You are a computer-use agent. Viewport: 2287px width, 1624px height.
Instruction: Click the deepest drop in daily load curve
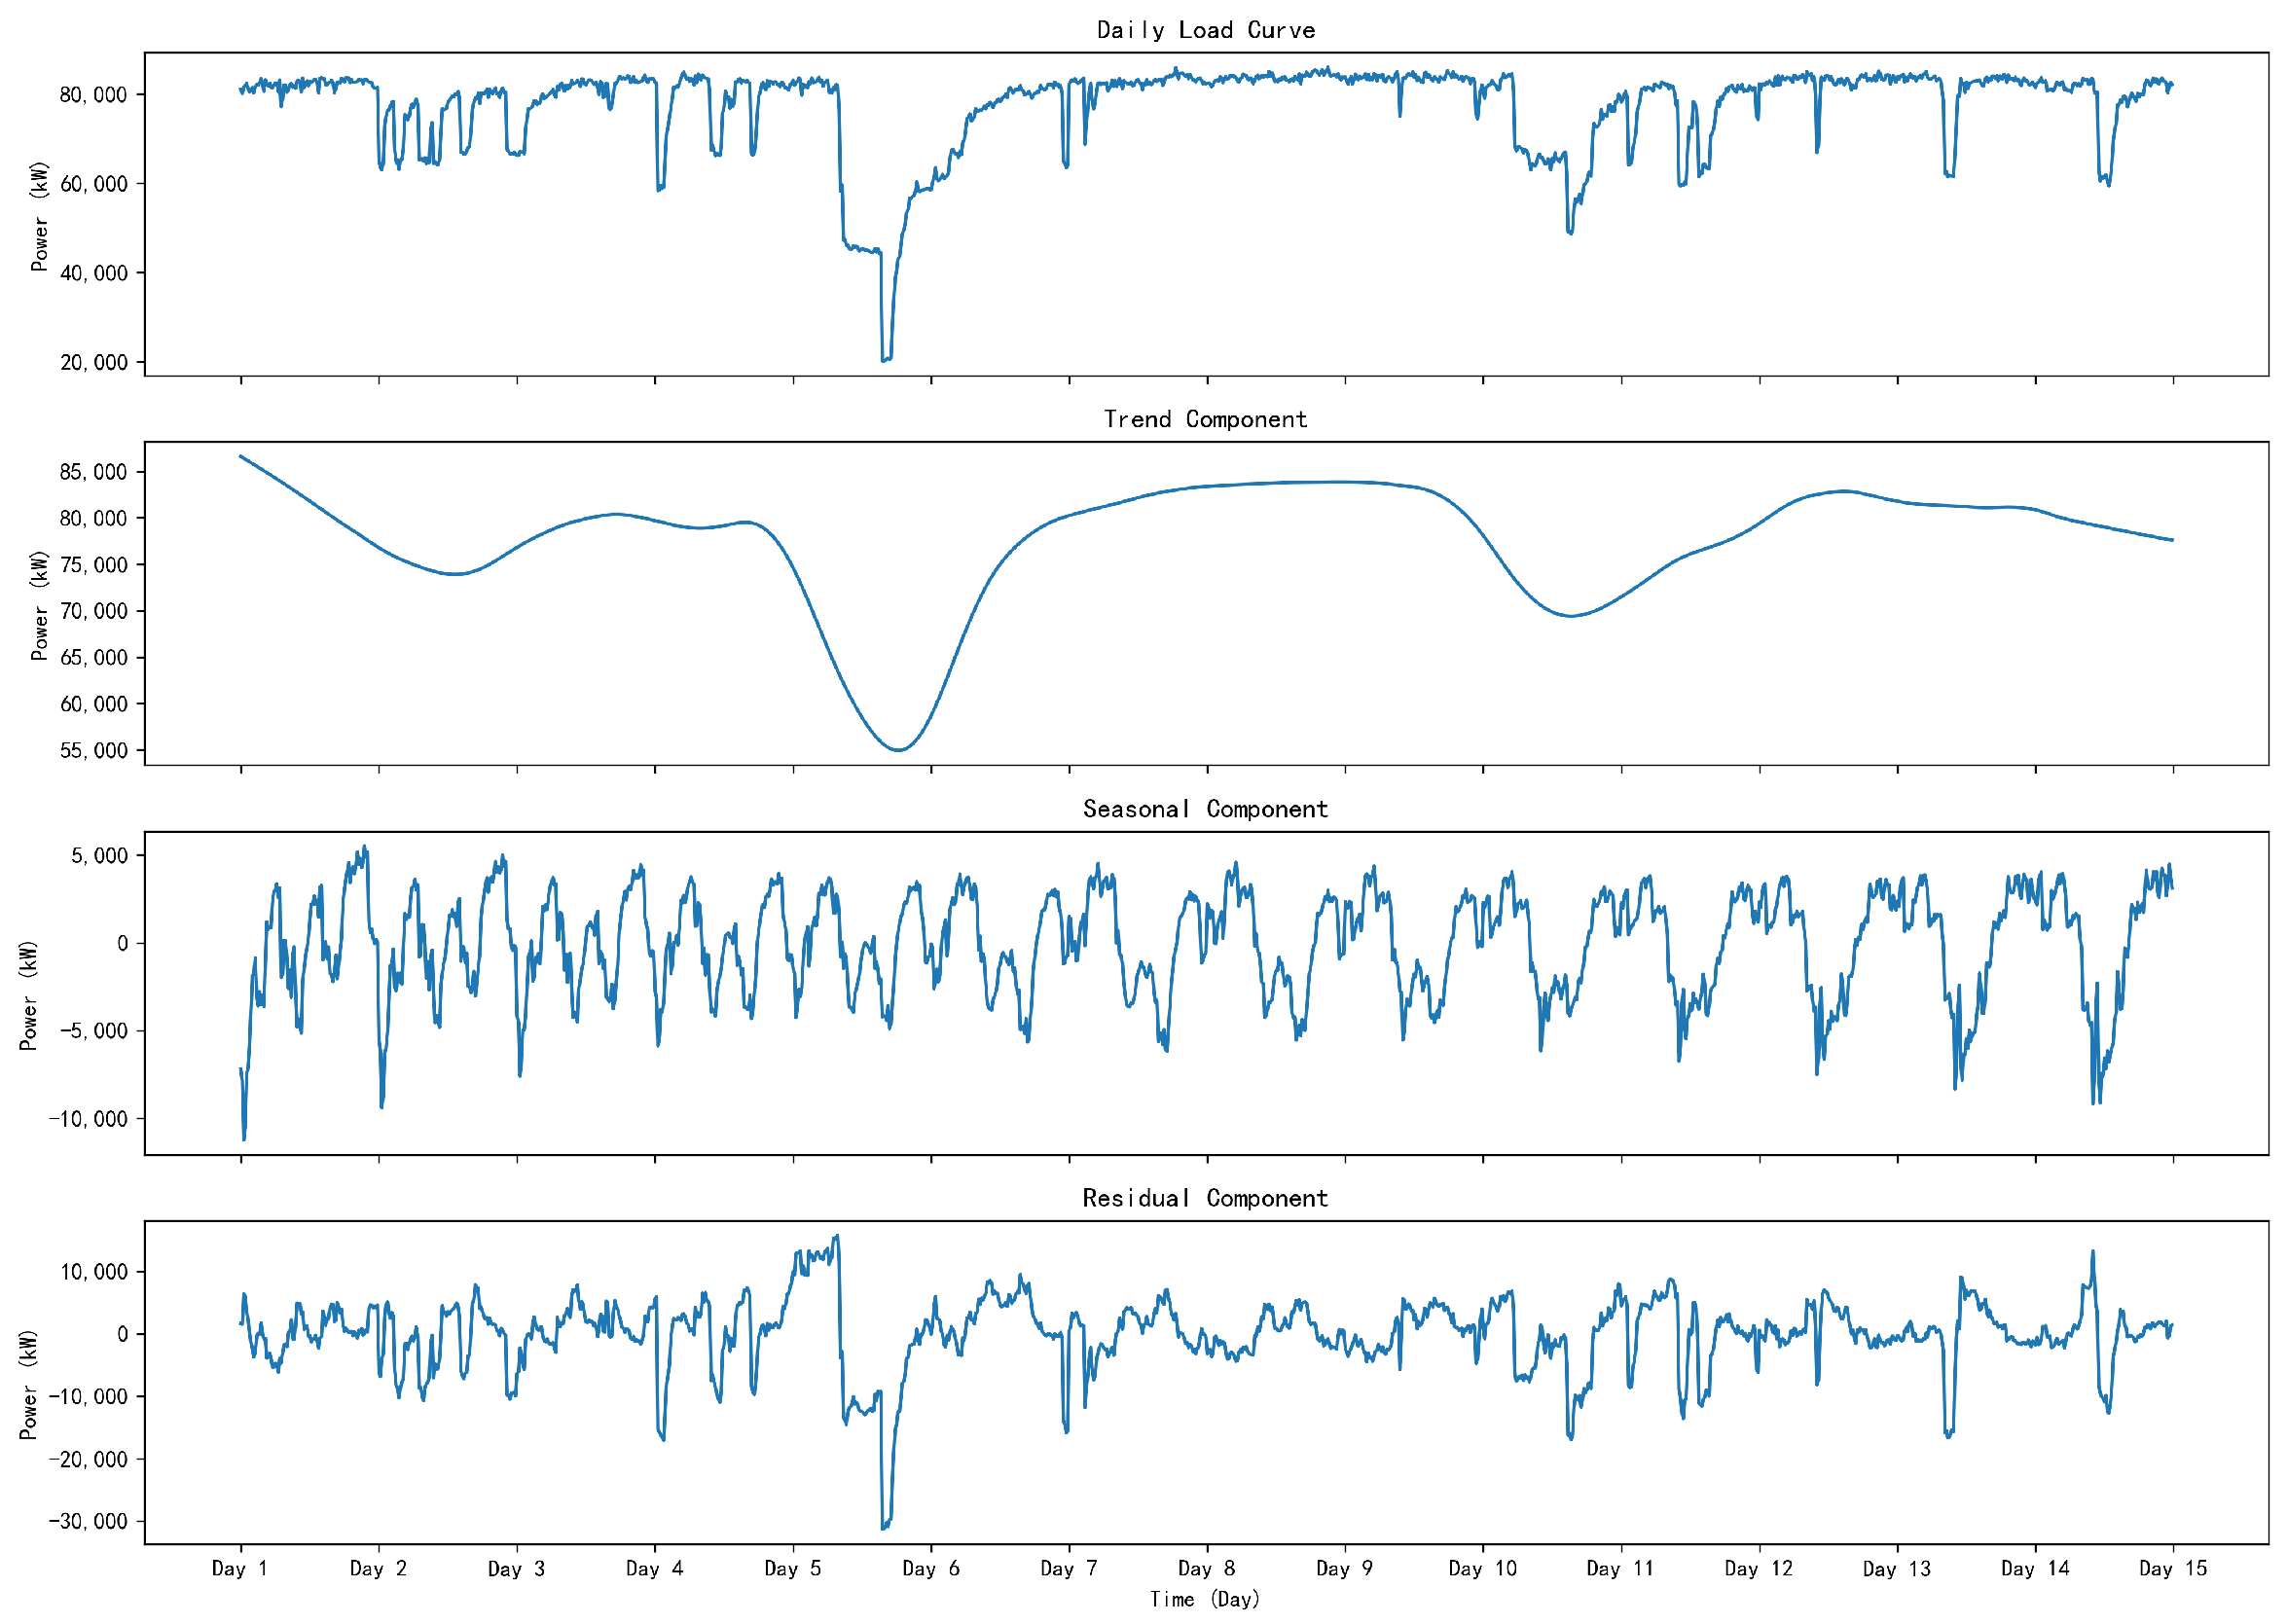click(x=885, y=359)
